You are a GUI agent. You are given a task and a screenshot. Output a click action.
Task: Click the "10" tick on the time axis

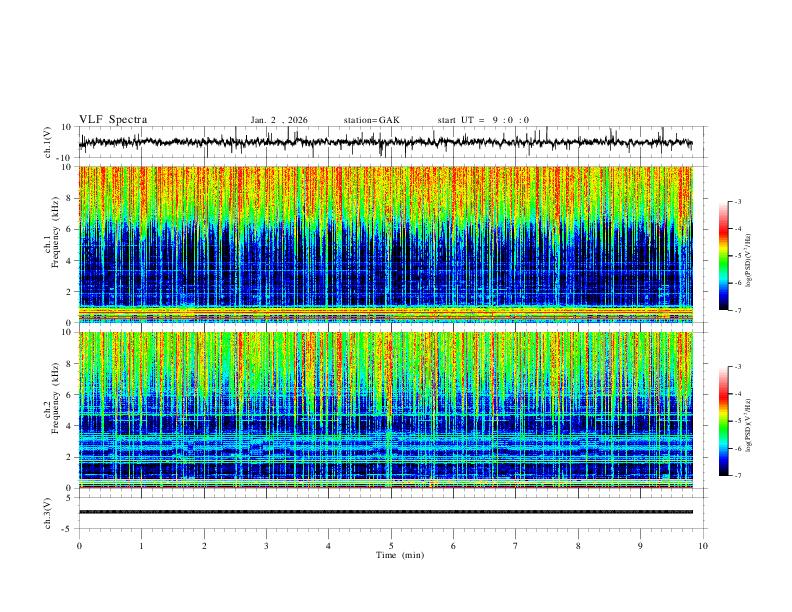pos(703,546)
